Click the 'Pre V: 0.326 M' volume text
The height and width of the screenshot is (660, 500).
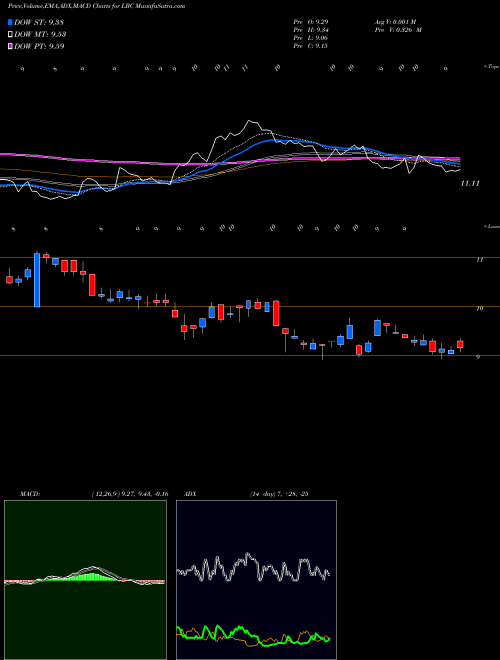pyautogui.click(x=397, y=29)
